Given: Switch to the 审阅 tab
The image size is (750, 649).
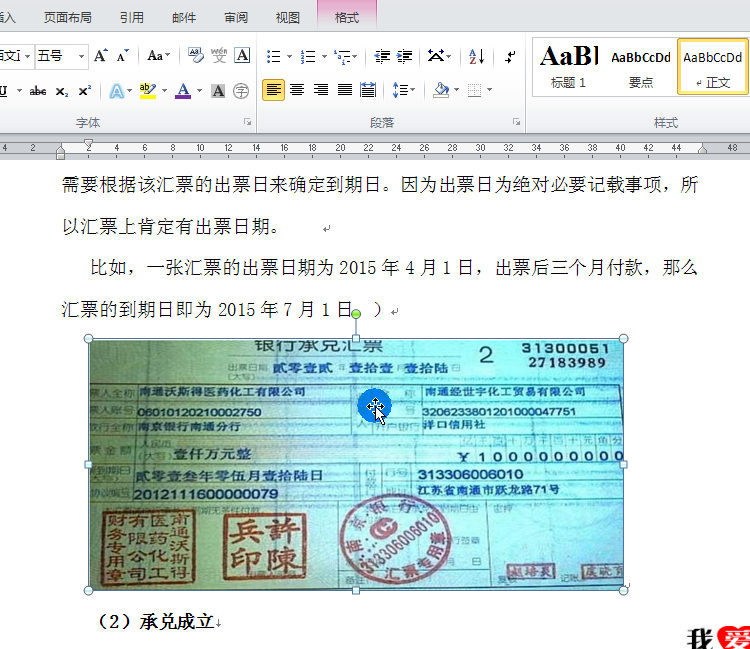Looking at the screenshot, I should (x=236, y=18).
